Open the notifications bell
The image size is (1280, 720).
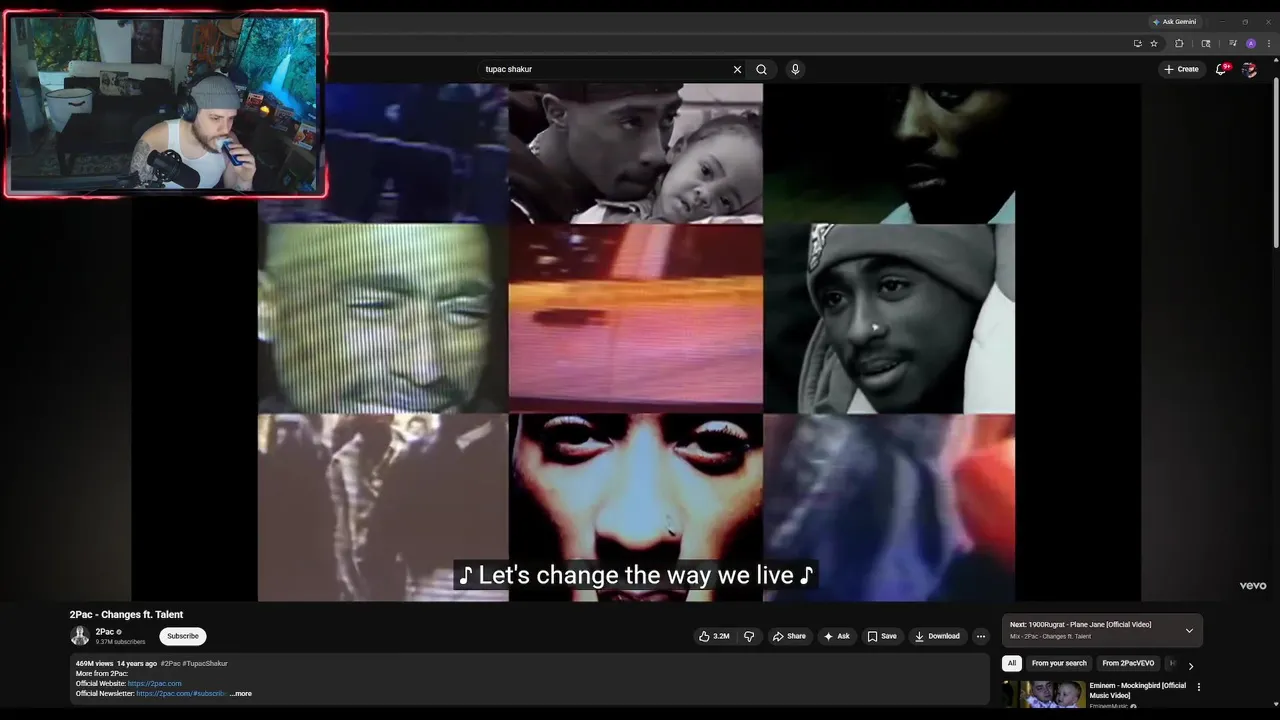pyautogui.click(x=1221, y=69)
